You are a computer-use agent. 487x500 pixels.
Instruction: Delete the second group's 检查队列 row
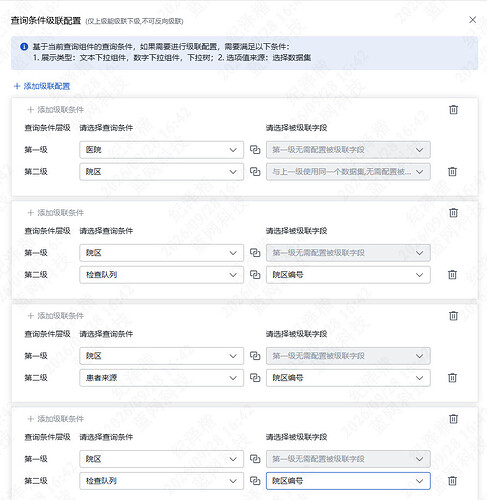[452, 275]
